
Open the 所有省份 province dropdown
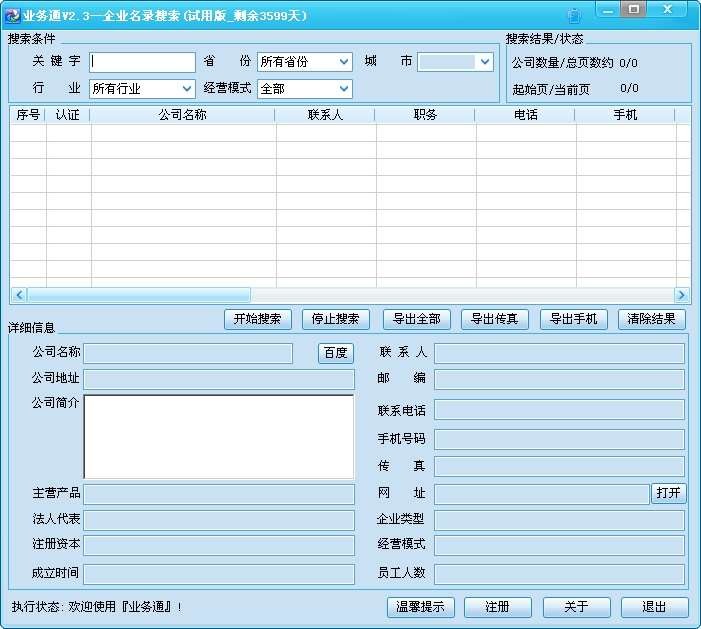tap(305, 62)
